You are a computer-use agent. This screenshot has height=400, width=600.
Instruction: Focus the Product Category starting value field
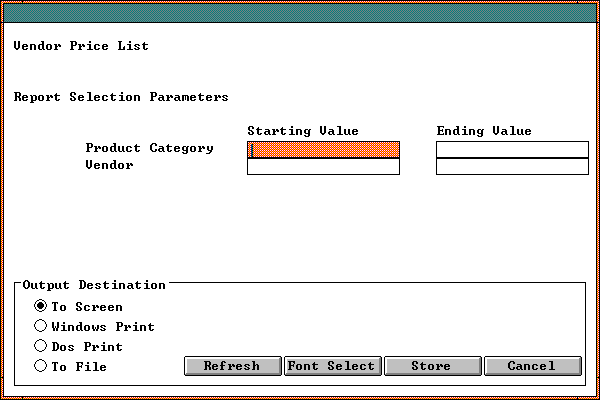[323, 149]
